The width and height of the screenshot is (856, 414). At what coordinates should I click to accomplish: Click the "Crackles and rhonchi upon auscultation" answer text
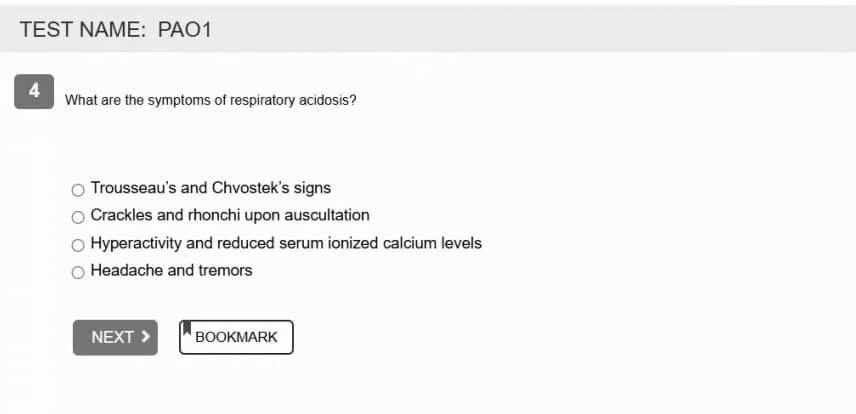pyautogui.click(x=229, y=215)
